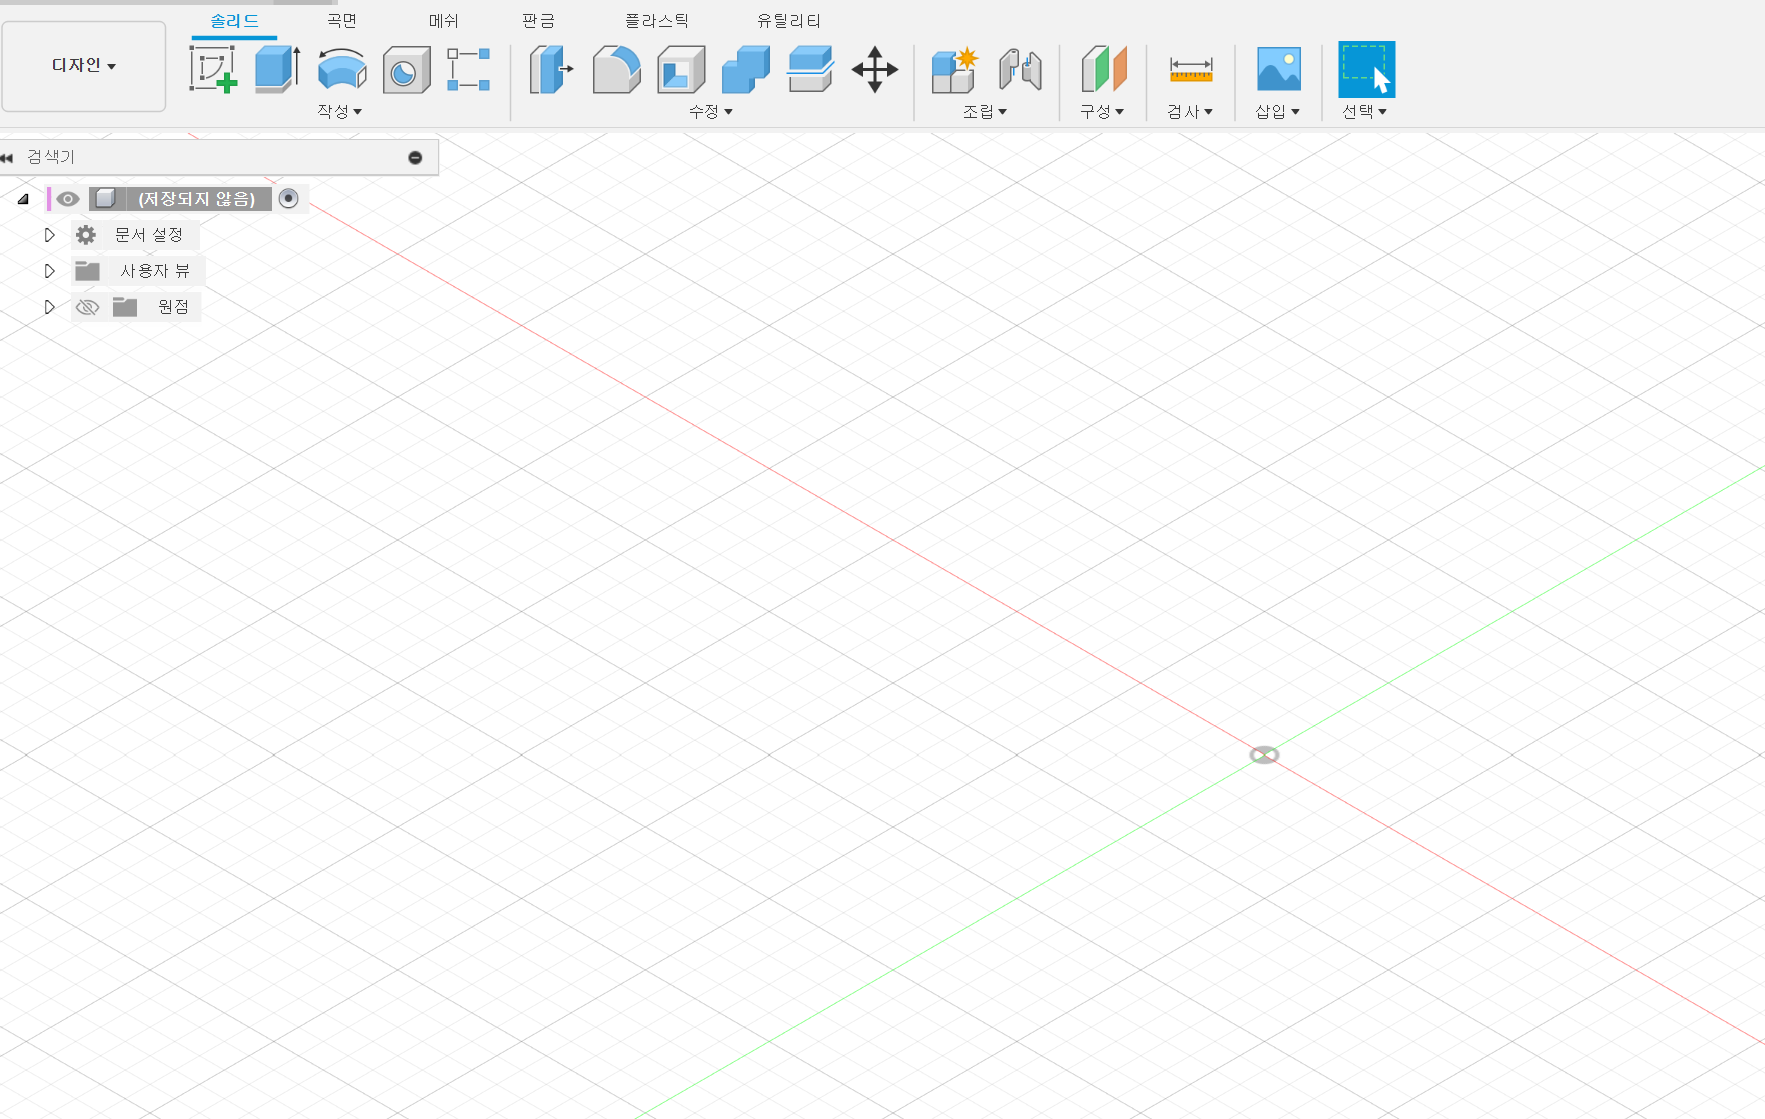
Task: Open the 조립 dropdown menu
Action: [x=985, y=111]
